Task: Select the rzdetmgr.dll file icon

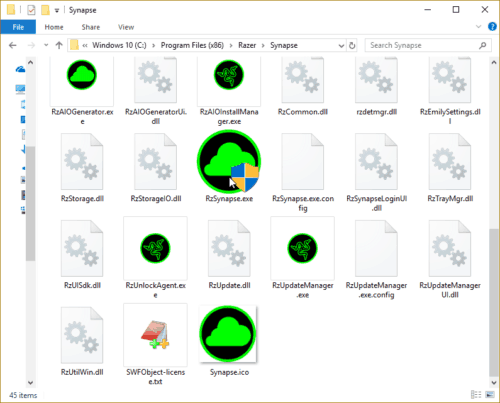Action: pos(376,79)
